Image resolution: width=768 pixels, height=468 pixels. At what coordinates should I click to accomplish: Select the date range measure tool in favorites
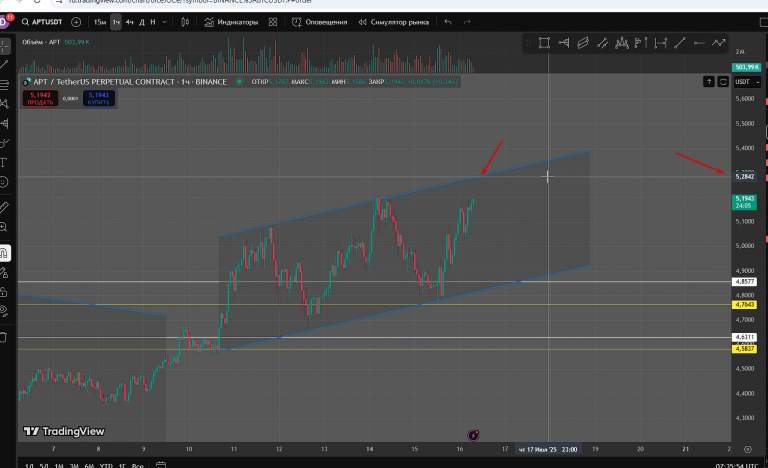pyautogui.click(x=661, y=43)
